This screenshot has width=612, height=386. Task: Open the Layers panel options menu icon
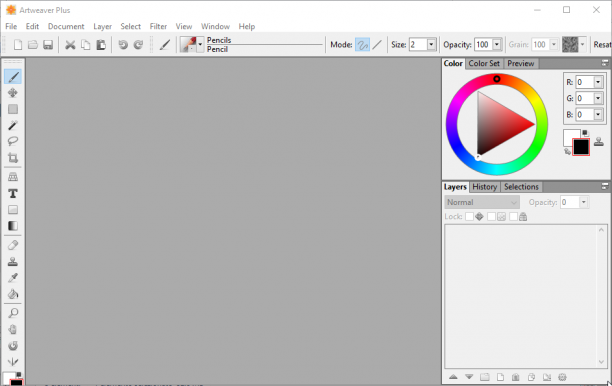tap(605, 187)
